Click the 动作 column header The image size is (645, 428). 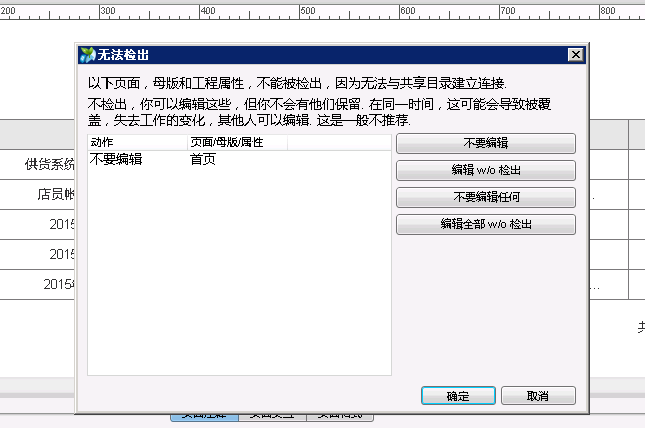pos(138,142)
